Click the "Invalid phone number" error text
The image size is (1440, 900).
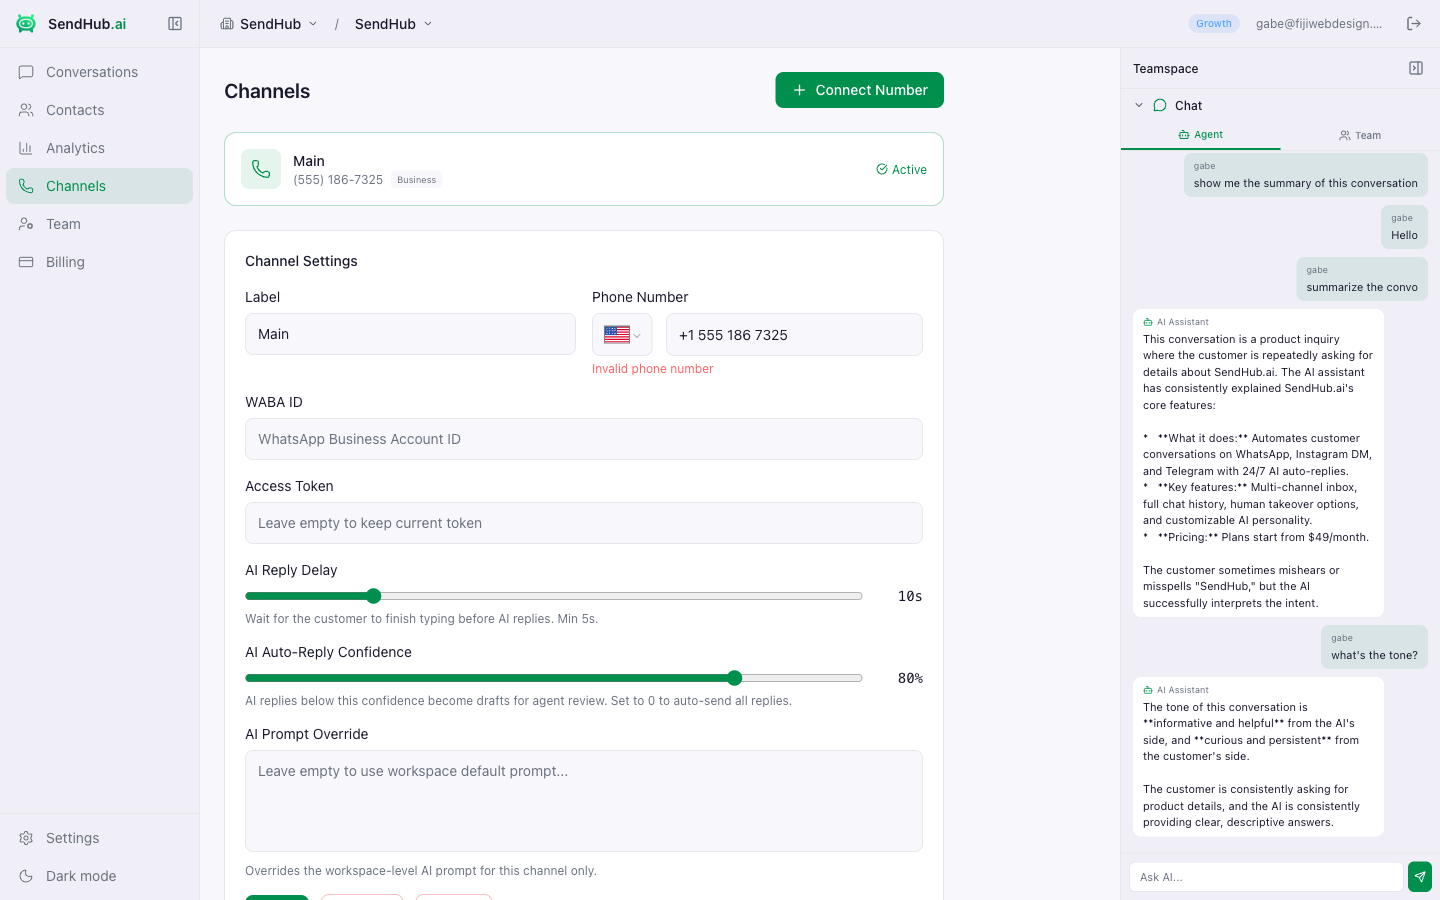coord(653,369)
